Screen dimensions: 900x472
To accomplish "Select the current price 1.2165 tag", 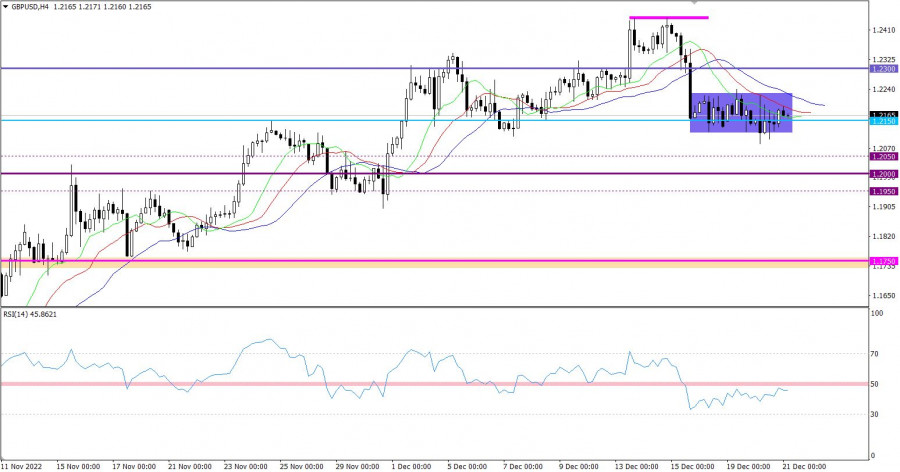I will [883, 115].
